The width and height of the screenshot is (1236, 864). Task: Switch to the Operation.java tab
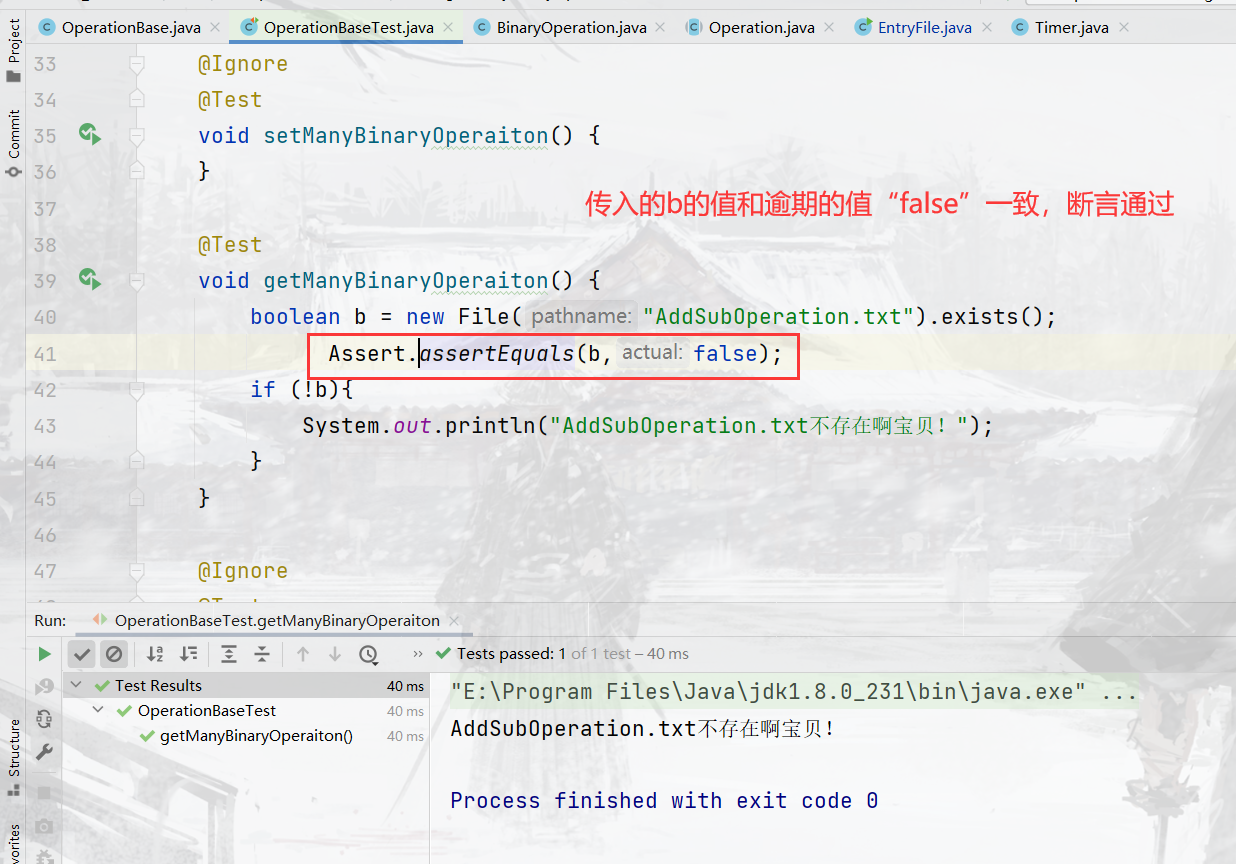point(761,27)
